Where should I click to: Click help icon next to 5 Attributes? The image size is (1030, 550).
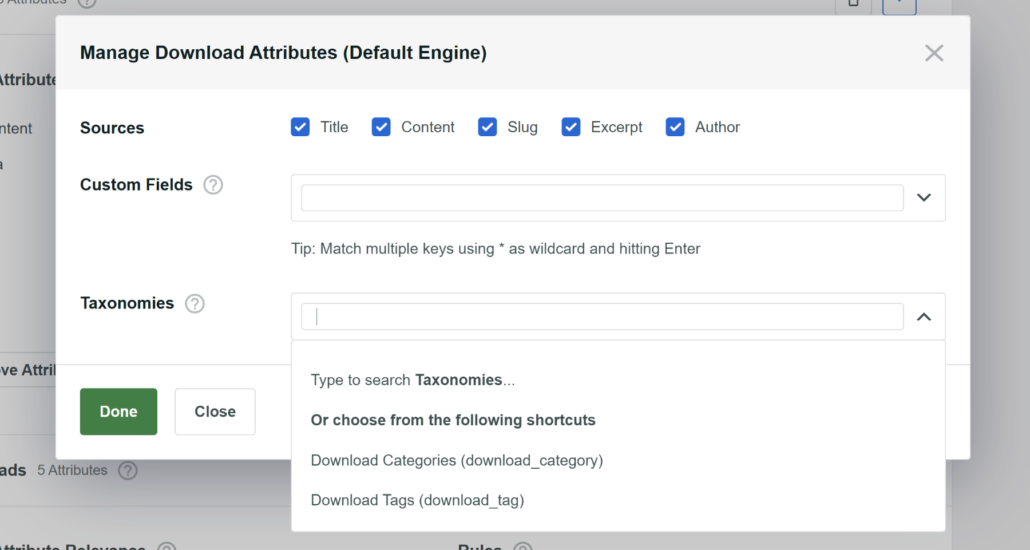tap(128, 470)
